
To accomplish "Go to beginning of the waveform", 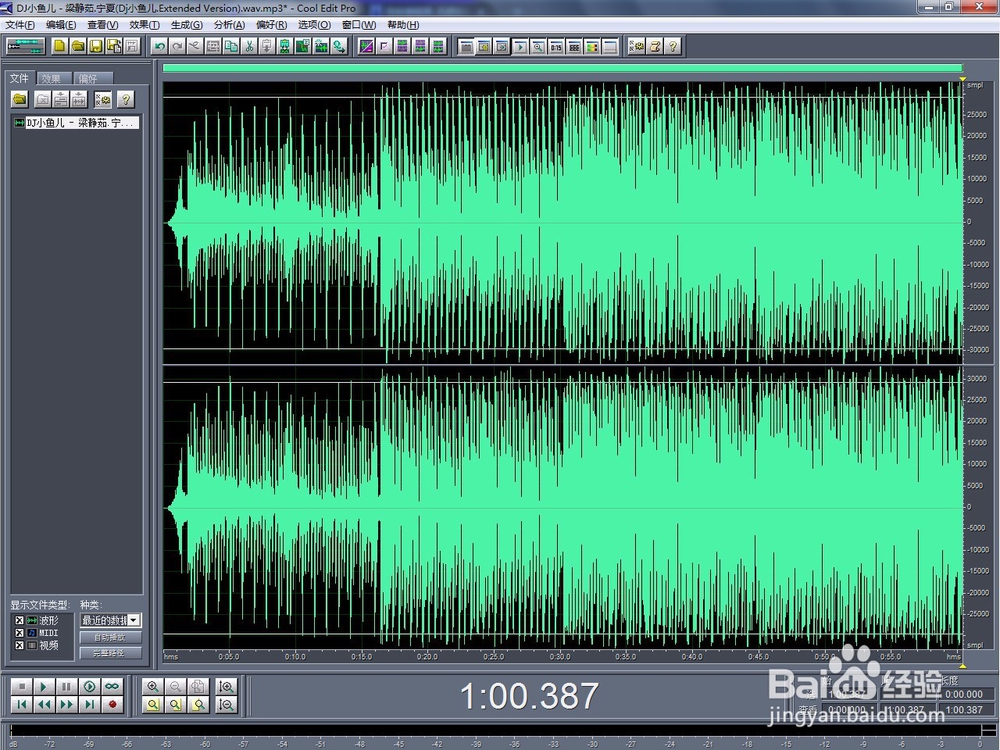I will coord(22,704).
